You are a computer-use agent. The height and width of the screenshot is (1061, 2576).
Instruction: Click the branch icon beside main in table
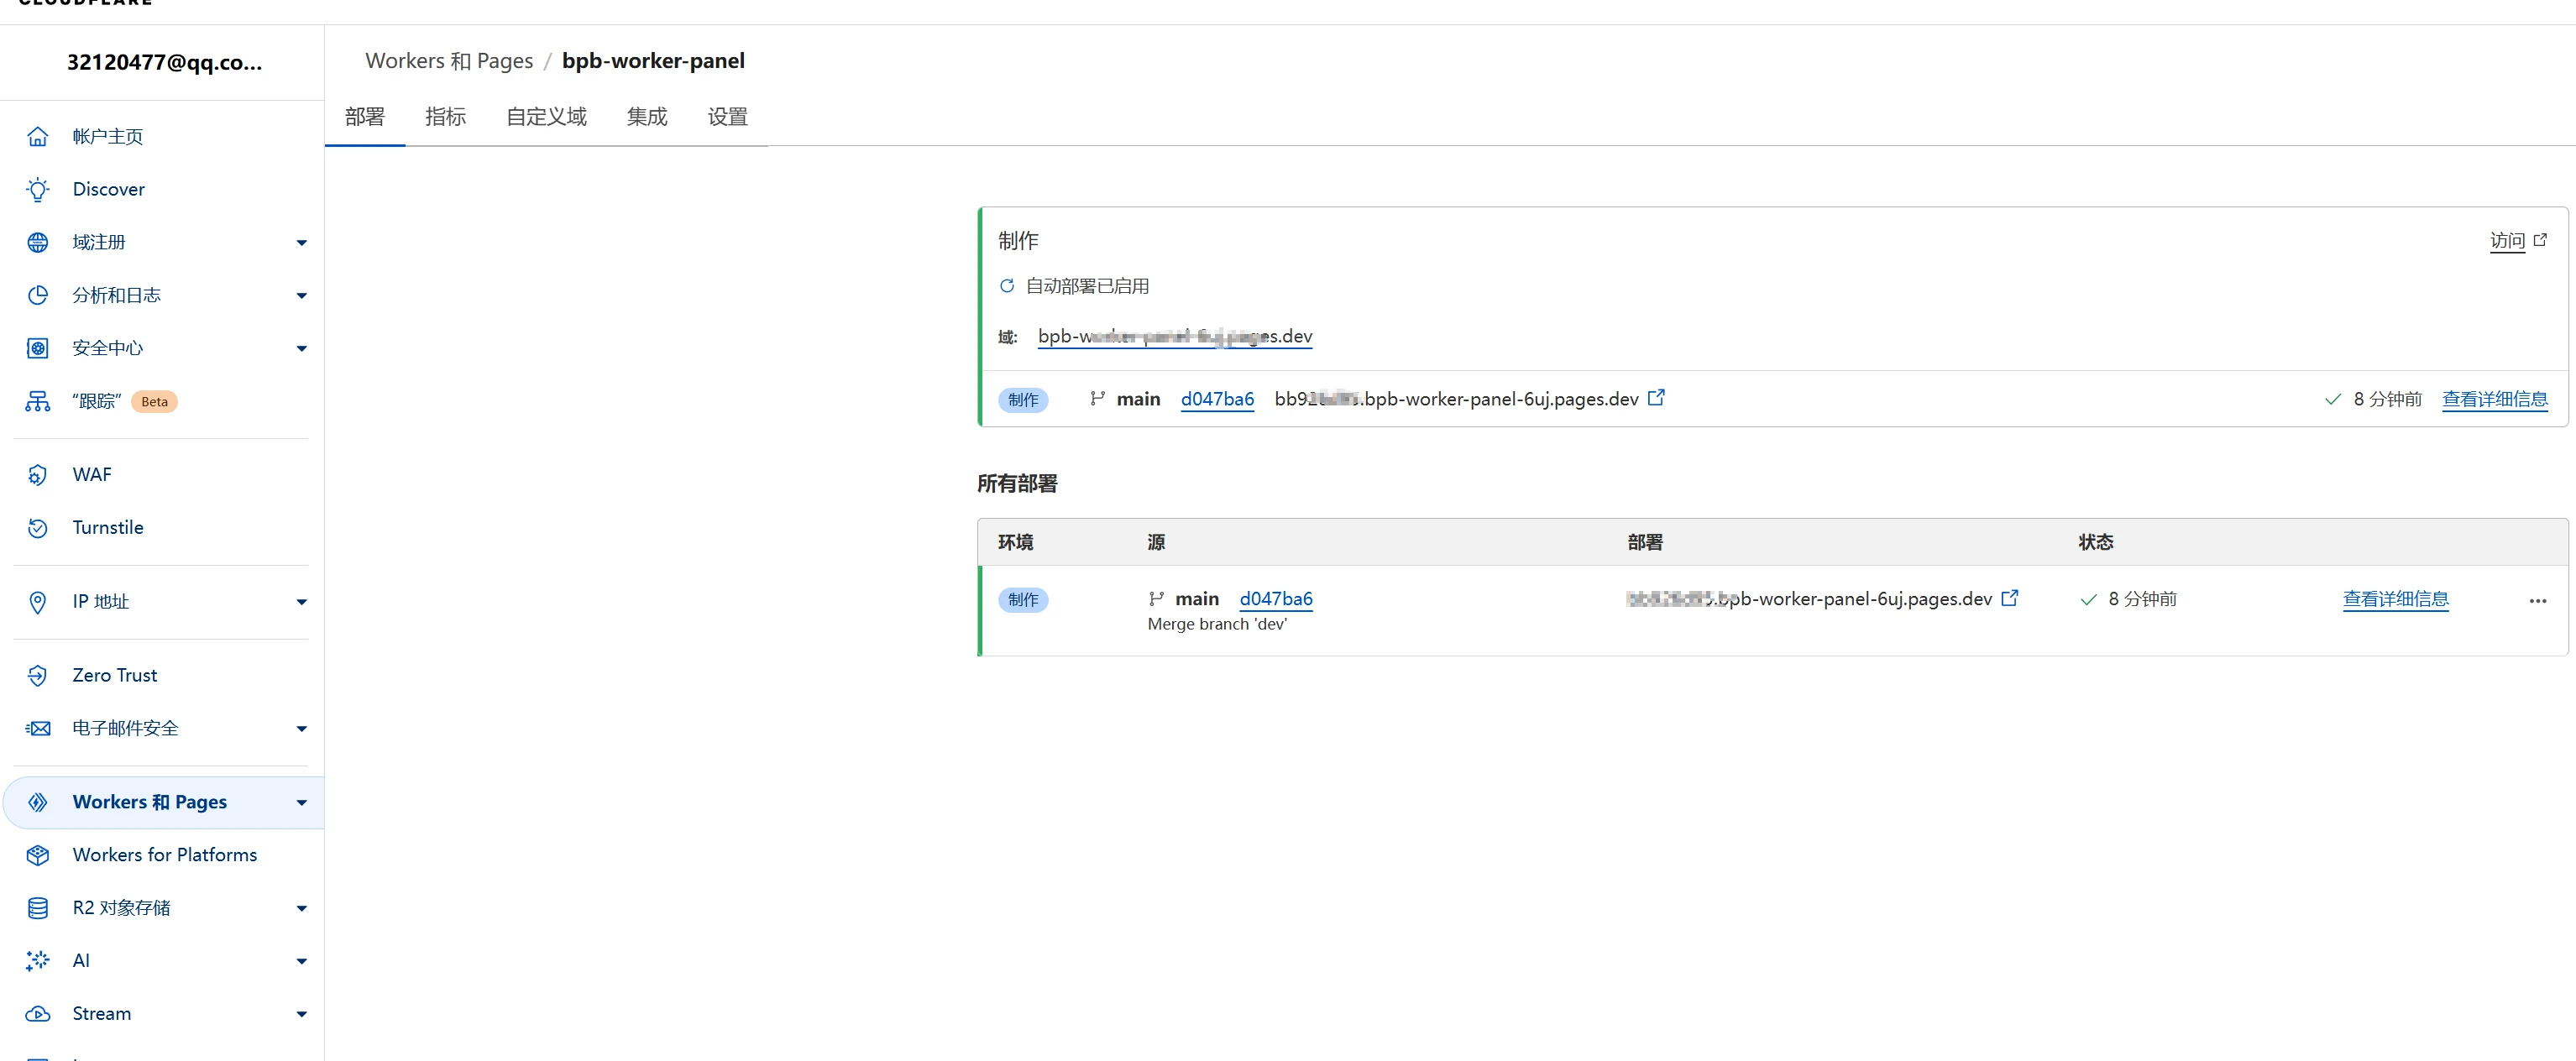(1156, 598)
